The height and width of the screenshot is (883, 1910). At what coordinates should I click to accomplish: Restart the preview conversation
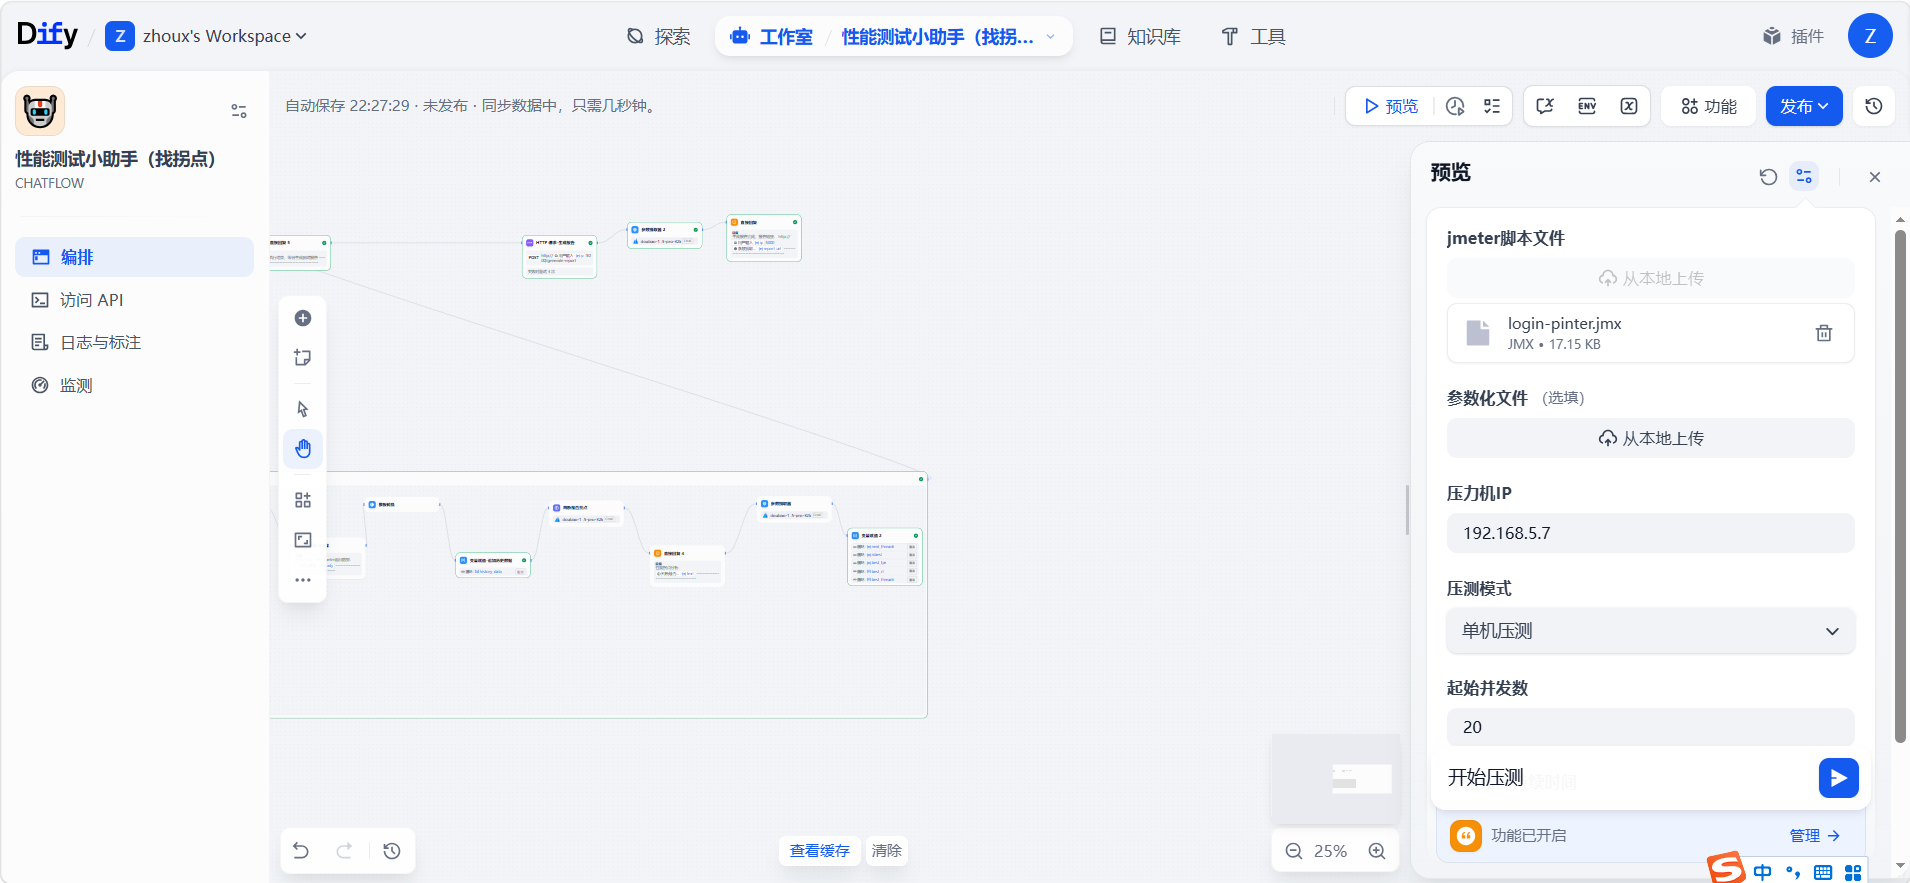pyautogui.click(x=1768, y=177)
